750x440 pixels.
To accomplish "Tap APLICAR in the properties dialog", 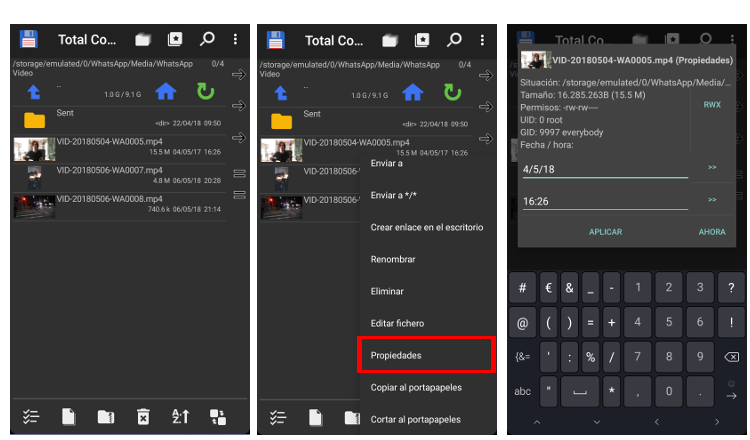I will point(606,232).
